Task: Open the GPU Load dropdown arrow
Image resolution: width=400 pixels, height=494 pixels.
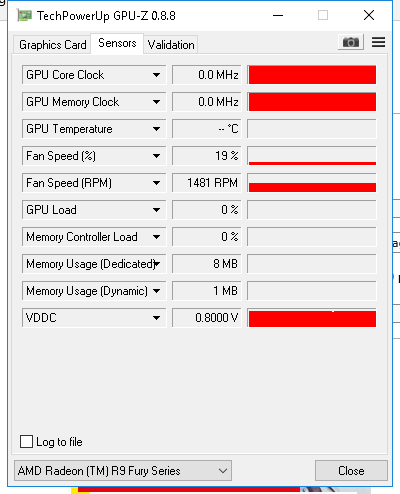Action: point(156,210)
